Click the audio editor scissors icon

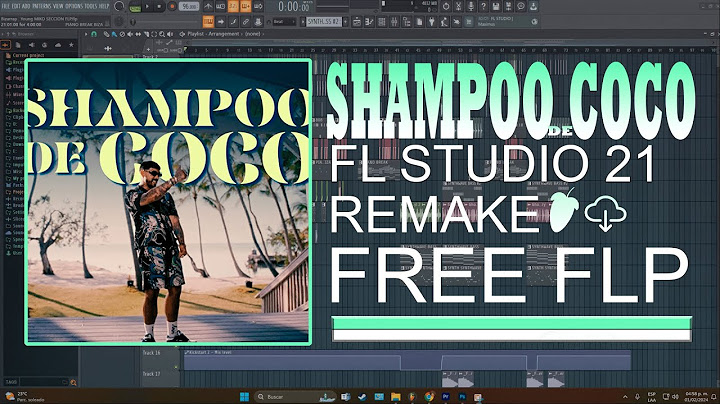point(459,6)
